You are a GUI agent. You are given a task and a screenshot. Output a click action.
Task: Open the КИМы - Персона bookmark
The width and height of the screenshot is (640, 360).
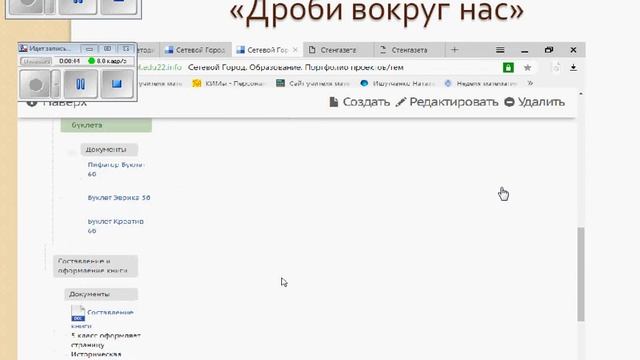click(229, 83)
